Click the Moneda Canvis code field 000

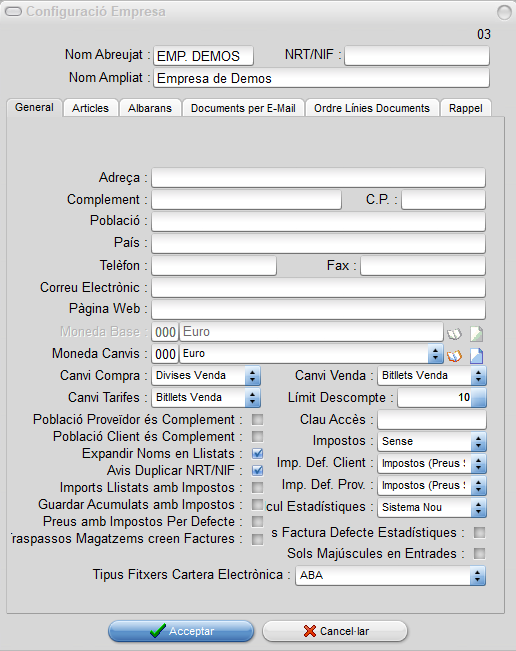tap(165, 354)
